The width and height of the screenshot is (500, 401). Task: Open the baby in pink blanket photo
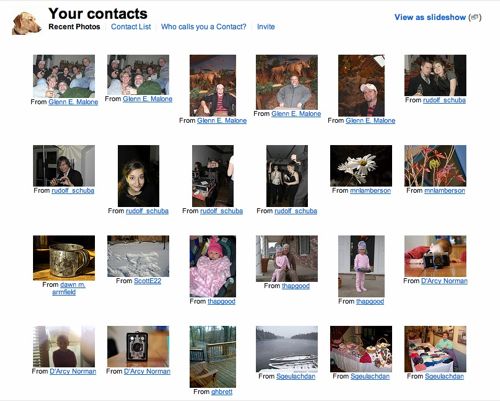[x=213, y=266]
